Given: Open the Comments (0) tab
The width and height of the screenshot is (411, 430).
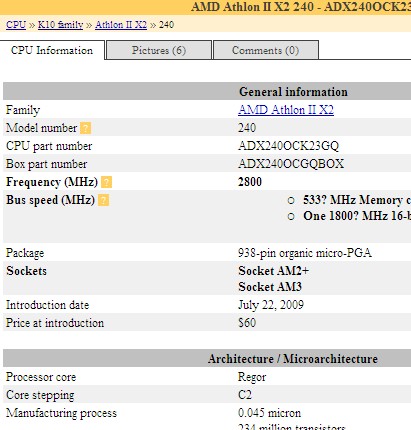Looking at the screenshot, I should point(266,50).
